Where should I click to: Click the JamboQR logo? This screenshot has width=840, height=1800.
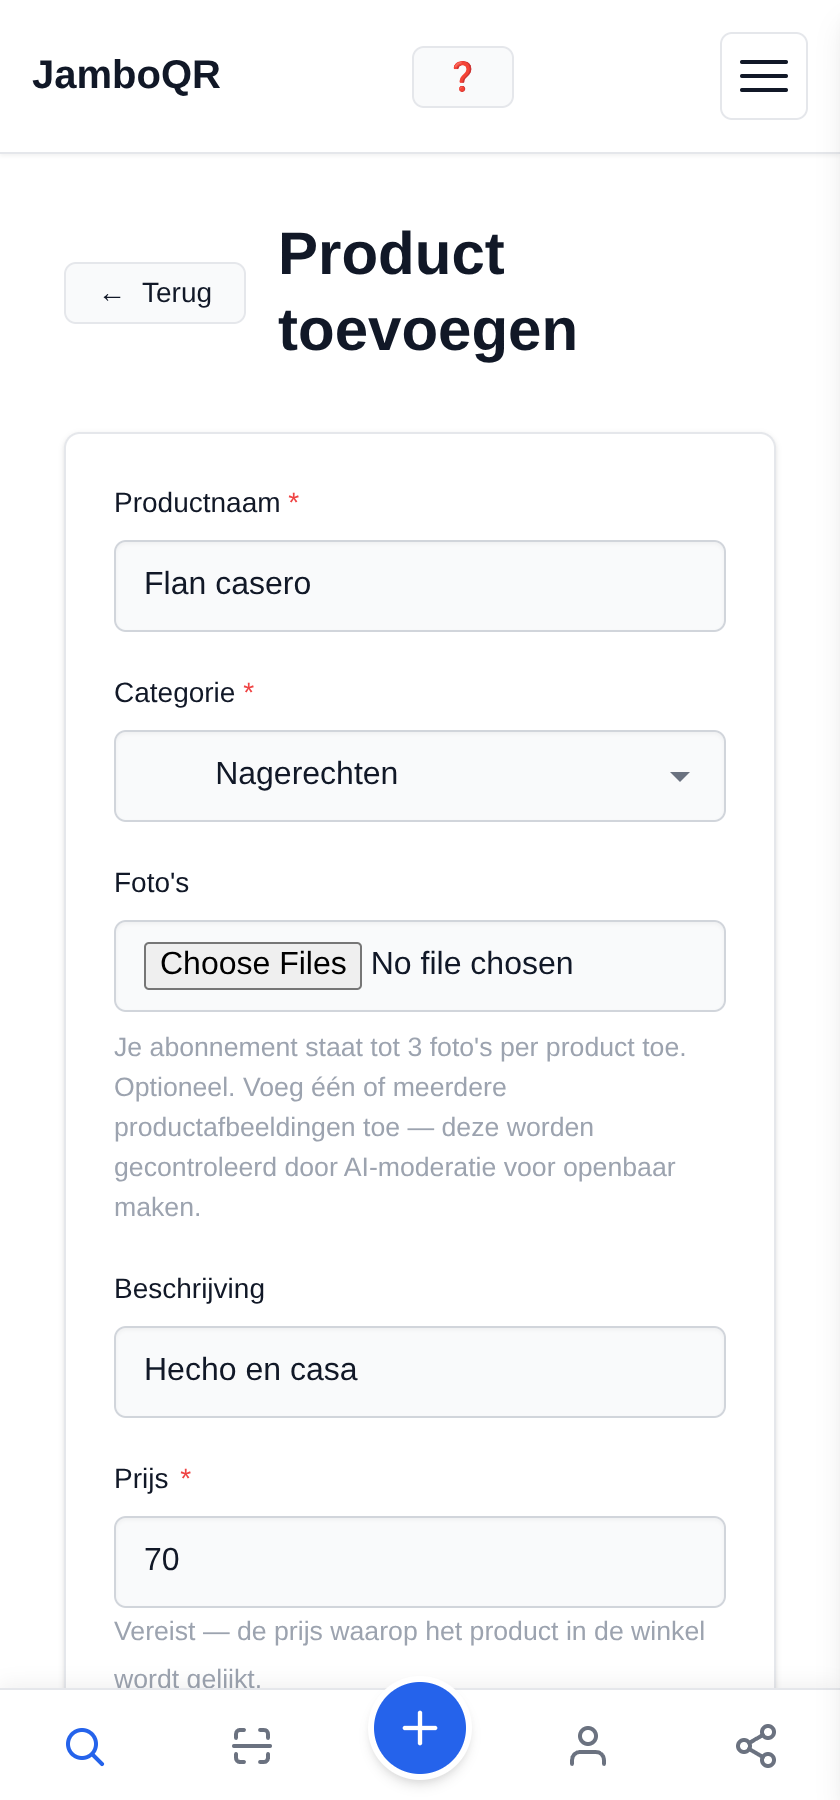click(x=126, y=75)
